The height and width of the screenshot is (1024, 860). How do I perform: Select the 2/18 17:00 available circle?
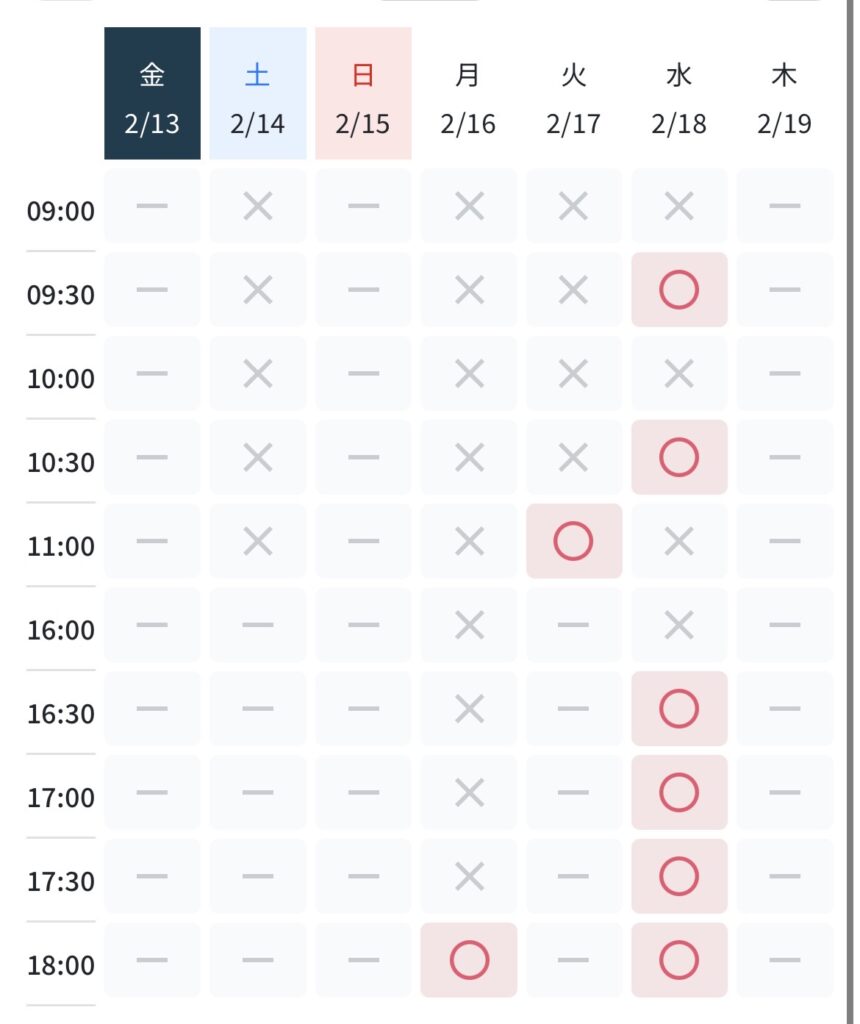[679, 793]
